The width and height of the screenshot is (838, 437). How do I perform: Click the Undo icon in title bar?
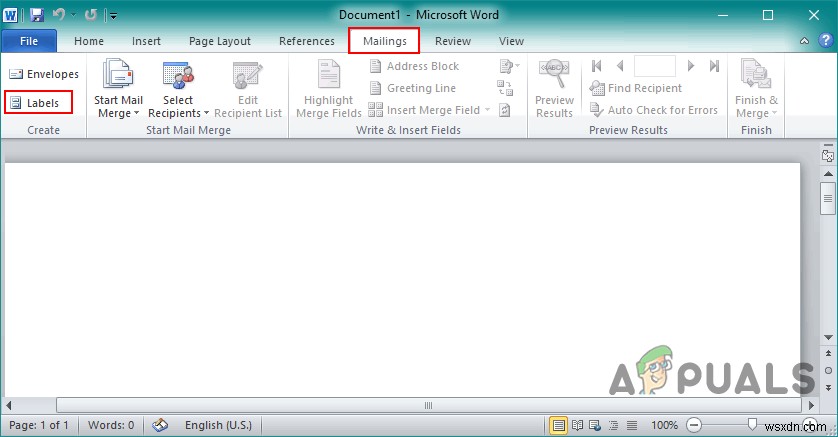click(58, 15)
